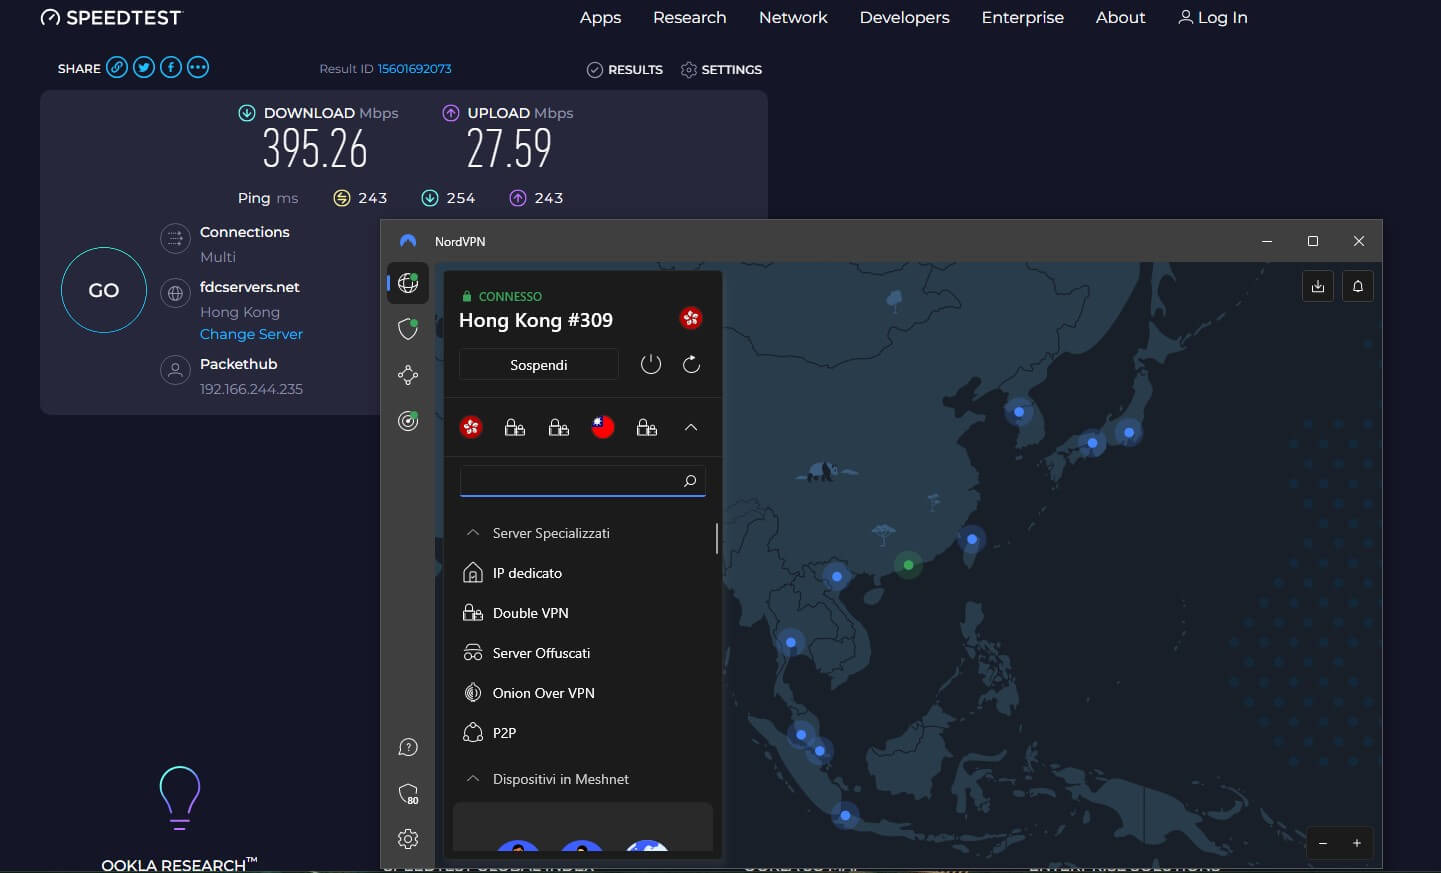Screen dimensions: 1441x873
Task: Zoom in the NordVPN map
Action: [1357, 843]
